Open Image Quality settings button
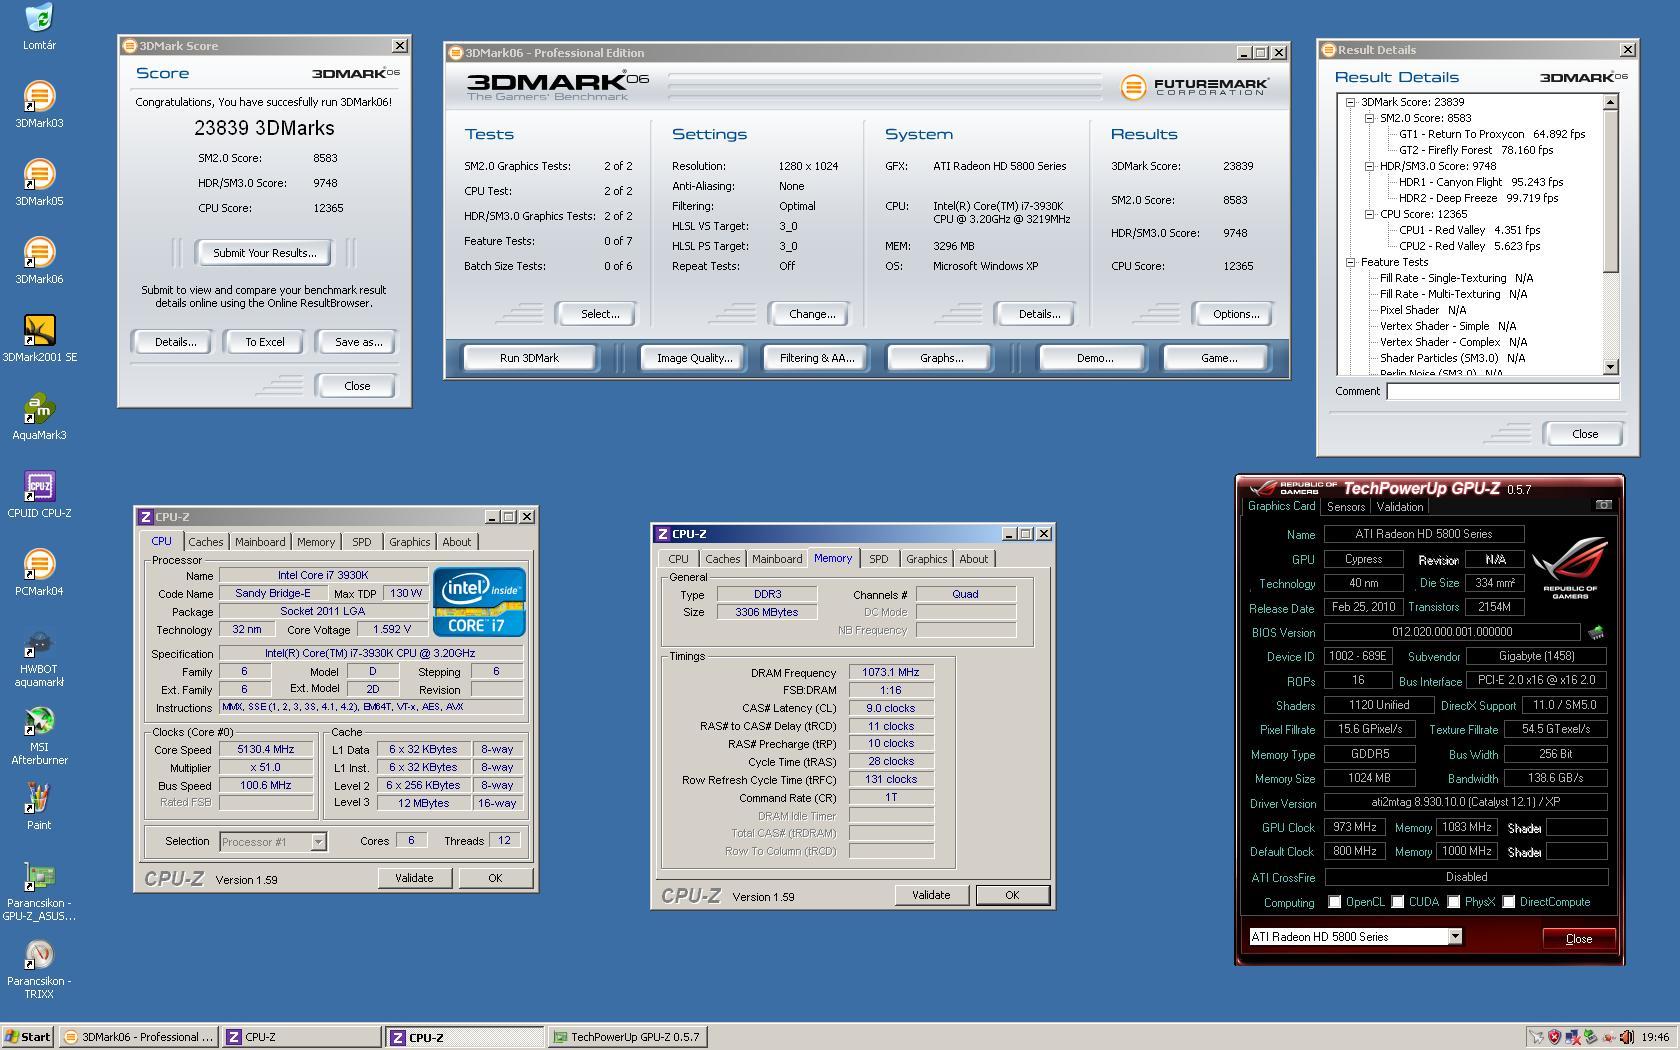The height and width of the screenshot is (1050, 1680). point(694,358)
